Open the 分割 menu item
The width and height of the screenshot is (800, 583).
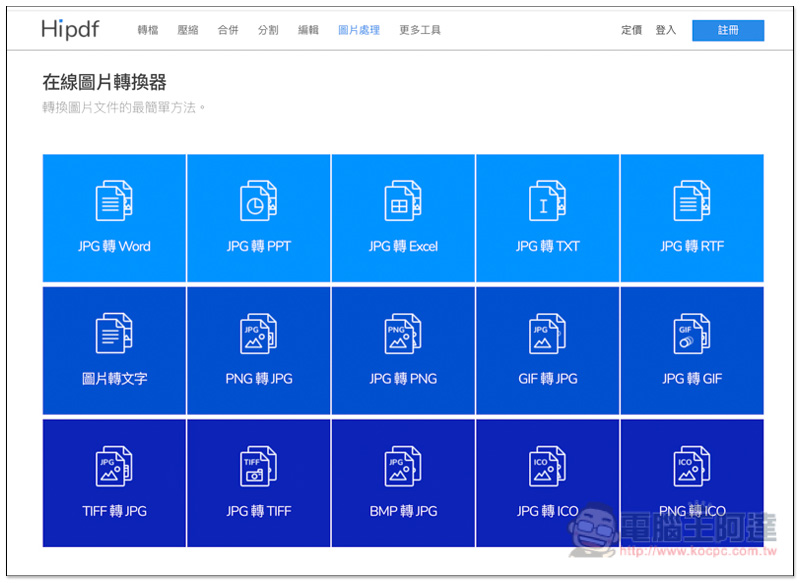pos(268,30)
